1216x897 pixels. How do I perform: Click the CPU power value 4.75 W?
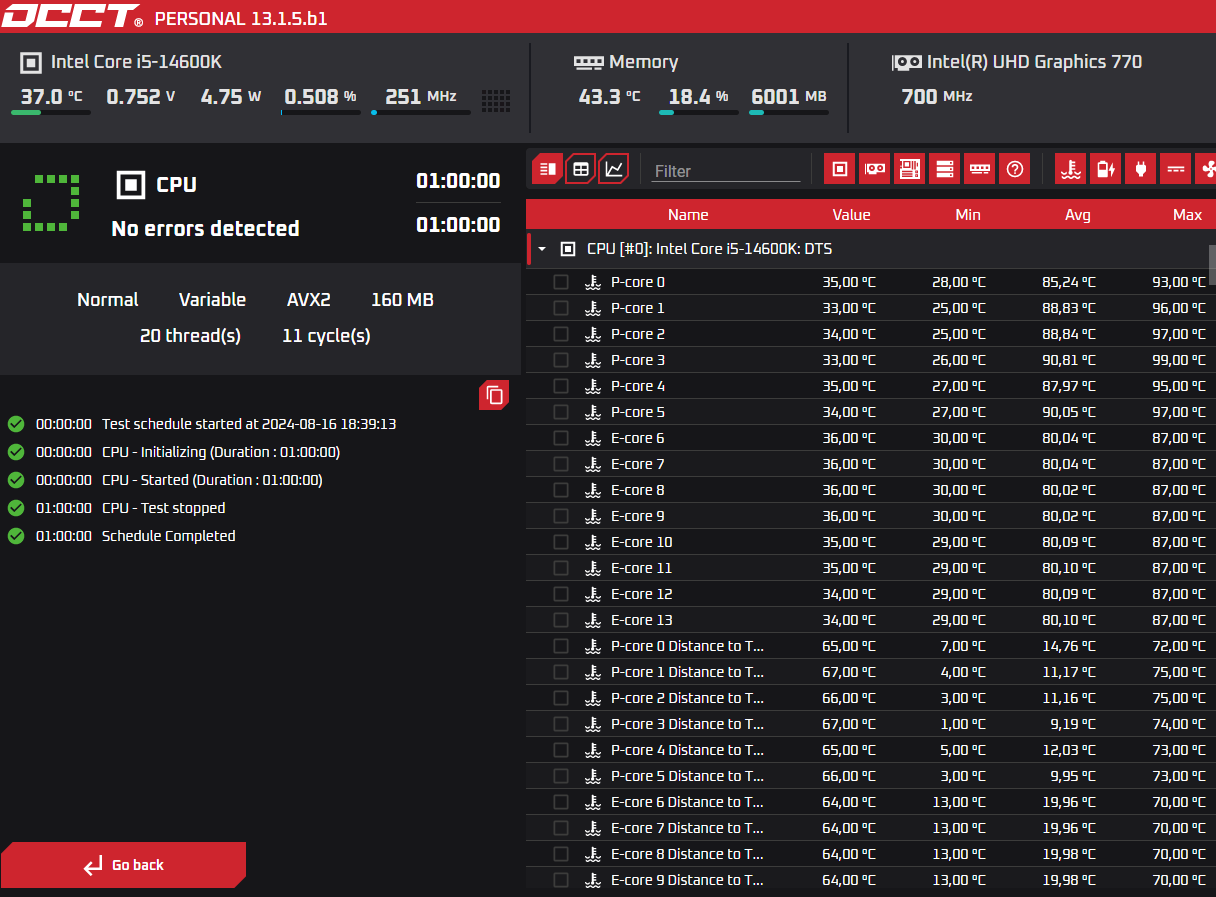[231, 97]
